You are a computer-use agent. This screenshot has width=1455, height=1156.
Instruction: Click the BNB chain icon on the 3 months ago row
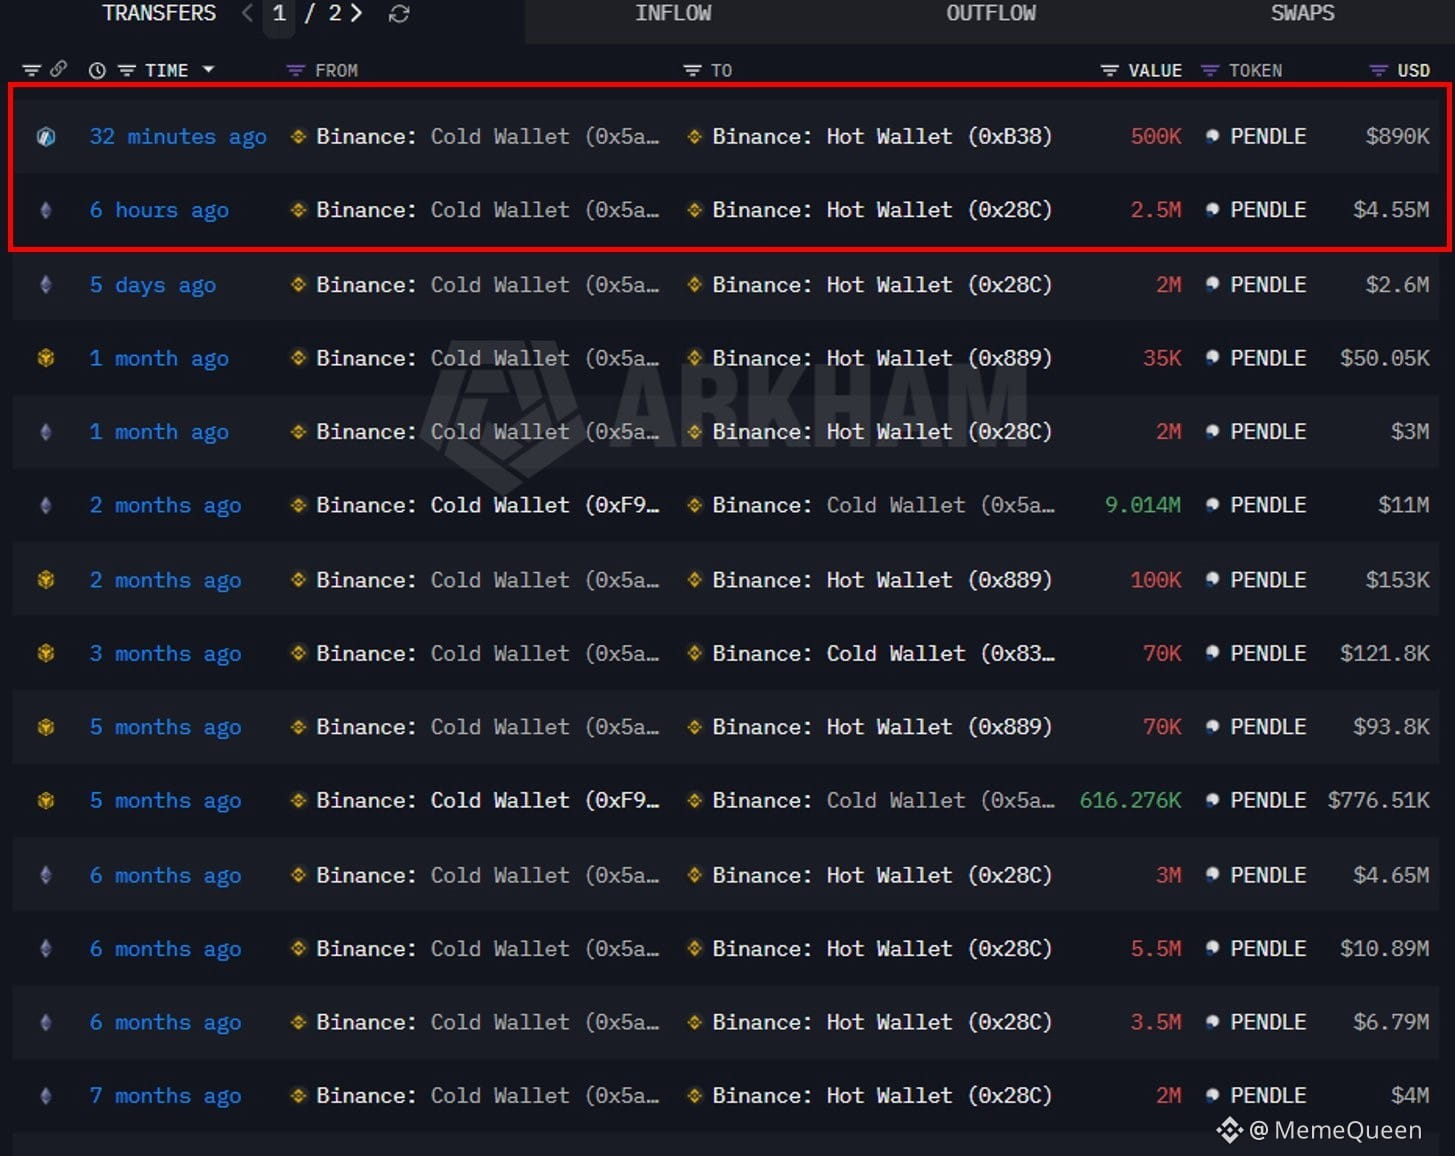click(x=46, y=653)
